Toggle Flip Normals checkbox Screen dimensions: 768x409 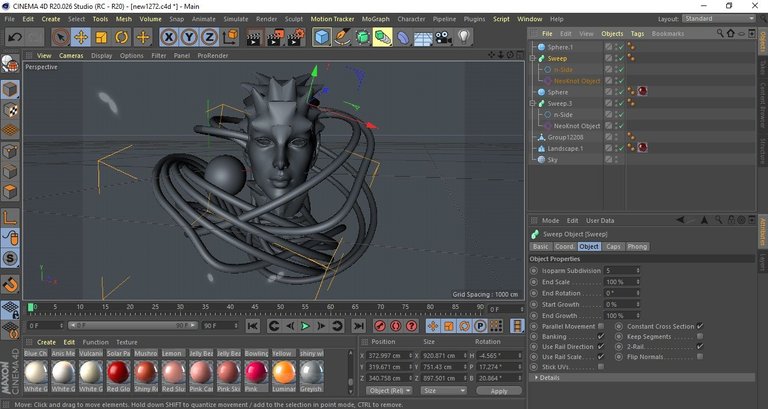pos(700,357)
